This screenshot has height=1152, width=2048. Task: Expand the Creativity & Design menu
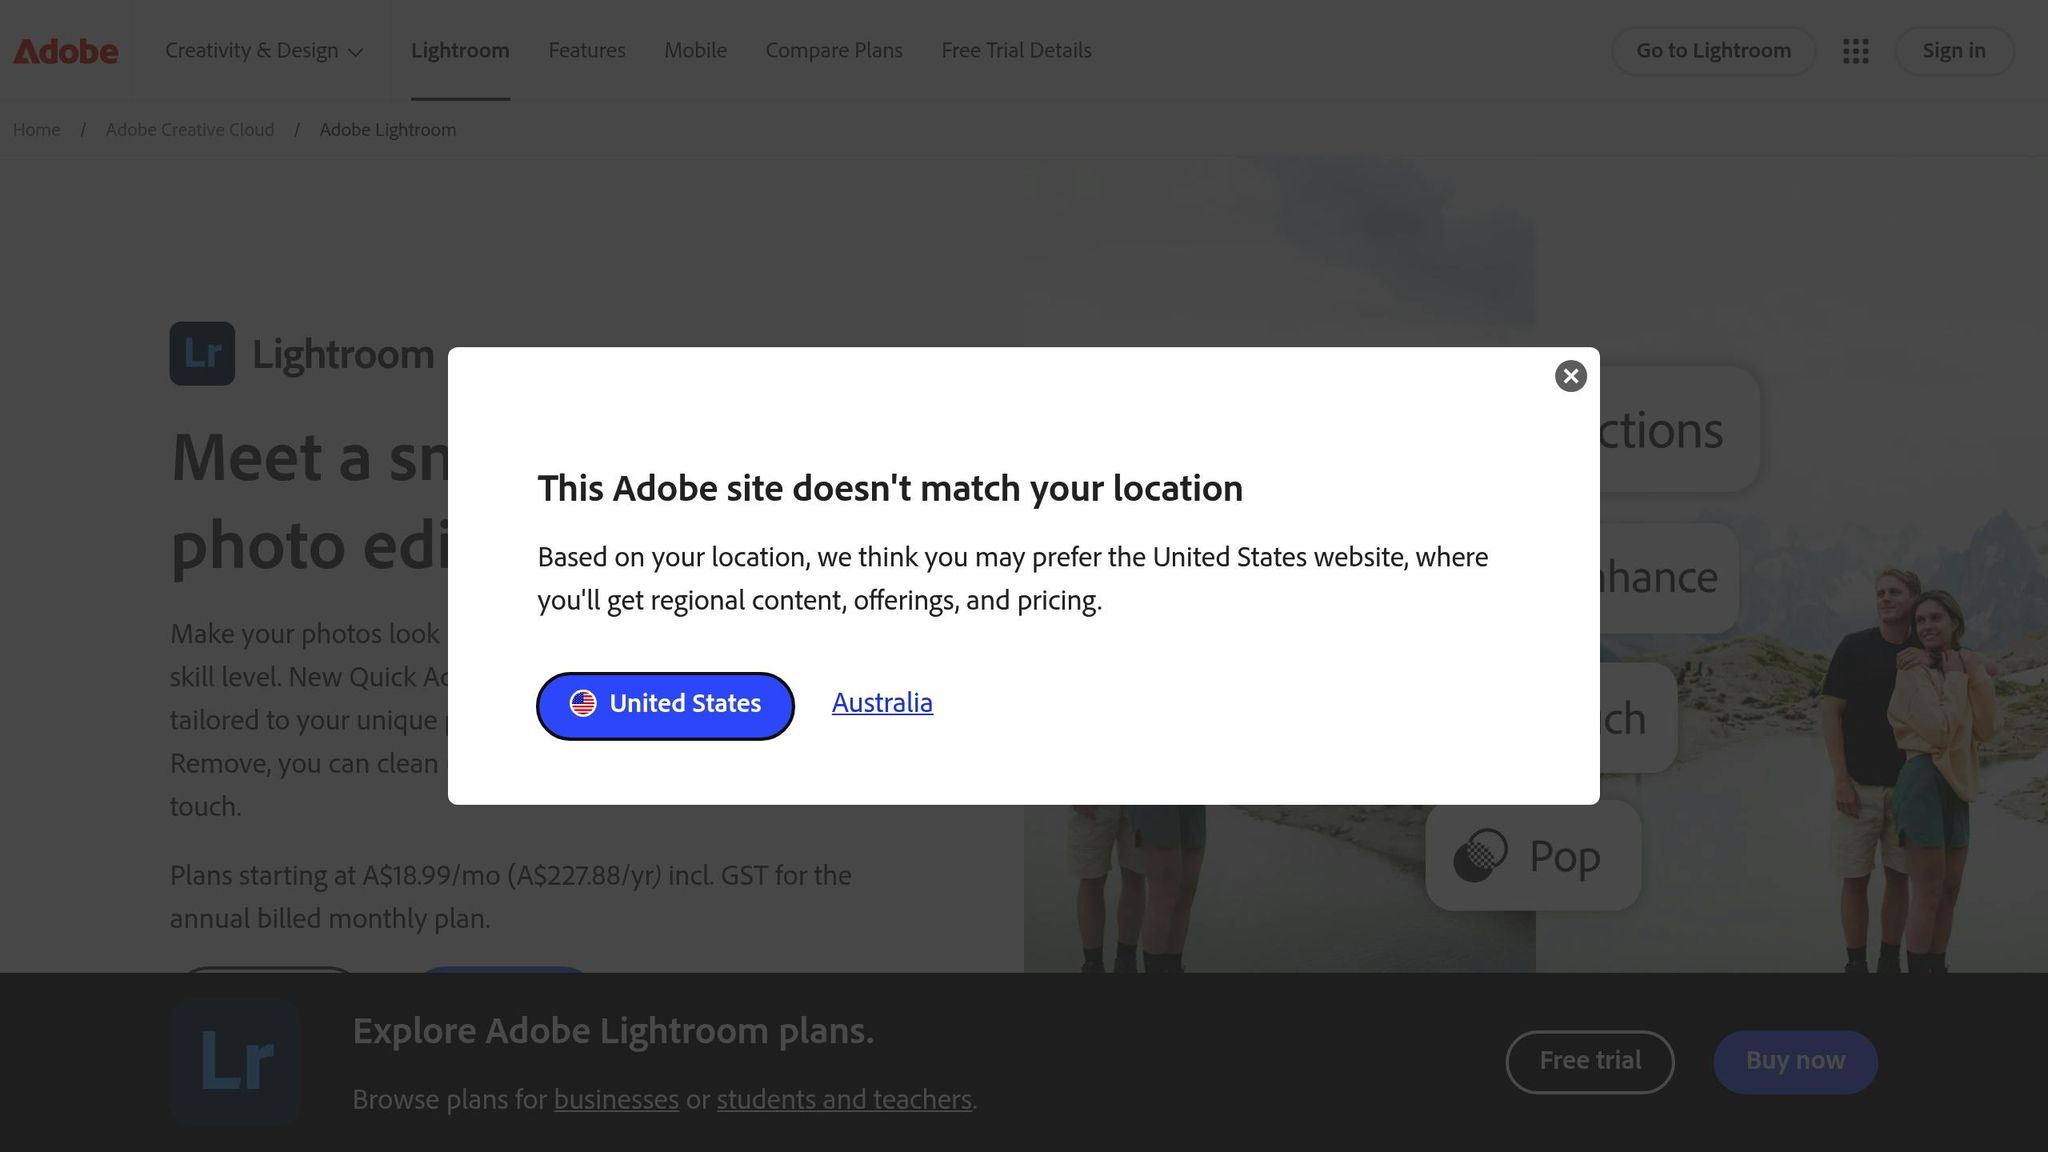tap(263, 50)
